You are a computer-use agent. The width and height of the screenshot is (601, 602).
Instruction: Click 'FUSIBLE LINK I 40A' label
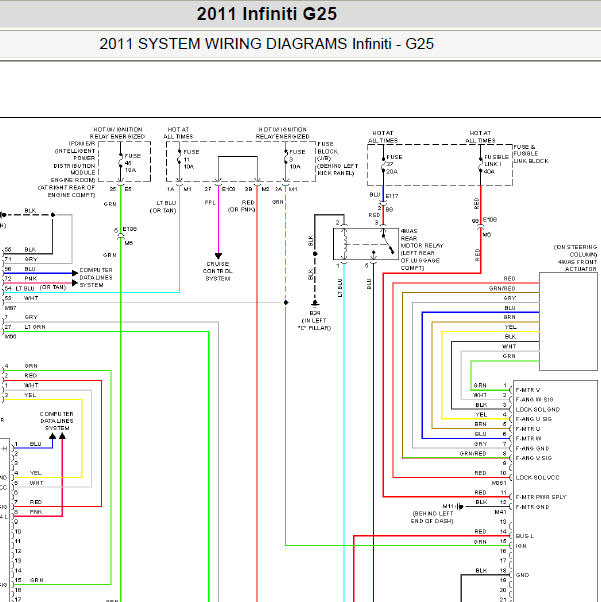(496, 164)
